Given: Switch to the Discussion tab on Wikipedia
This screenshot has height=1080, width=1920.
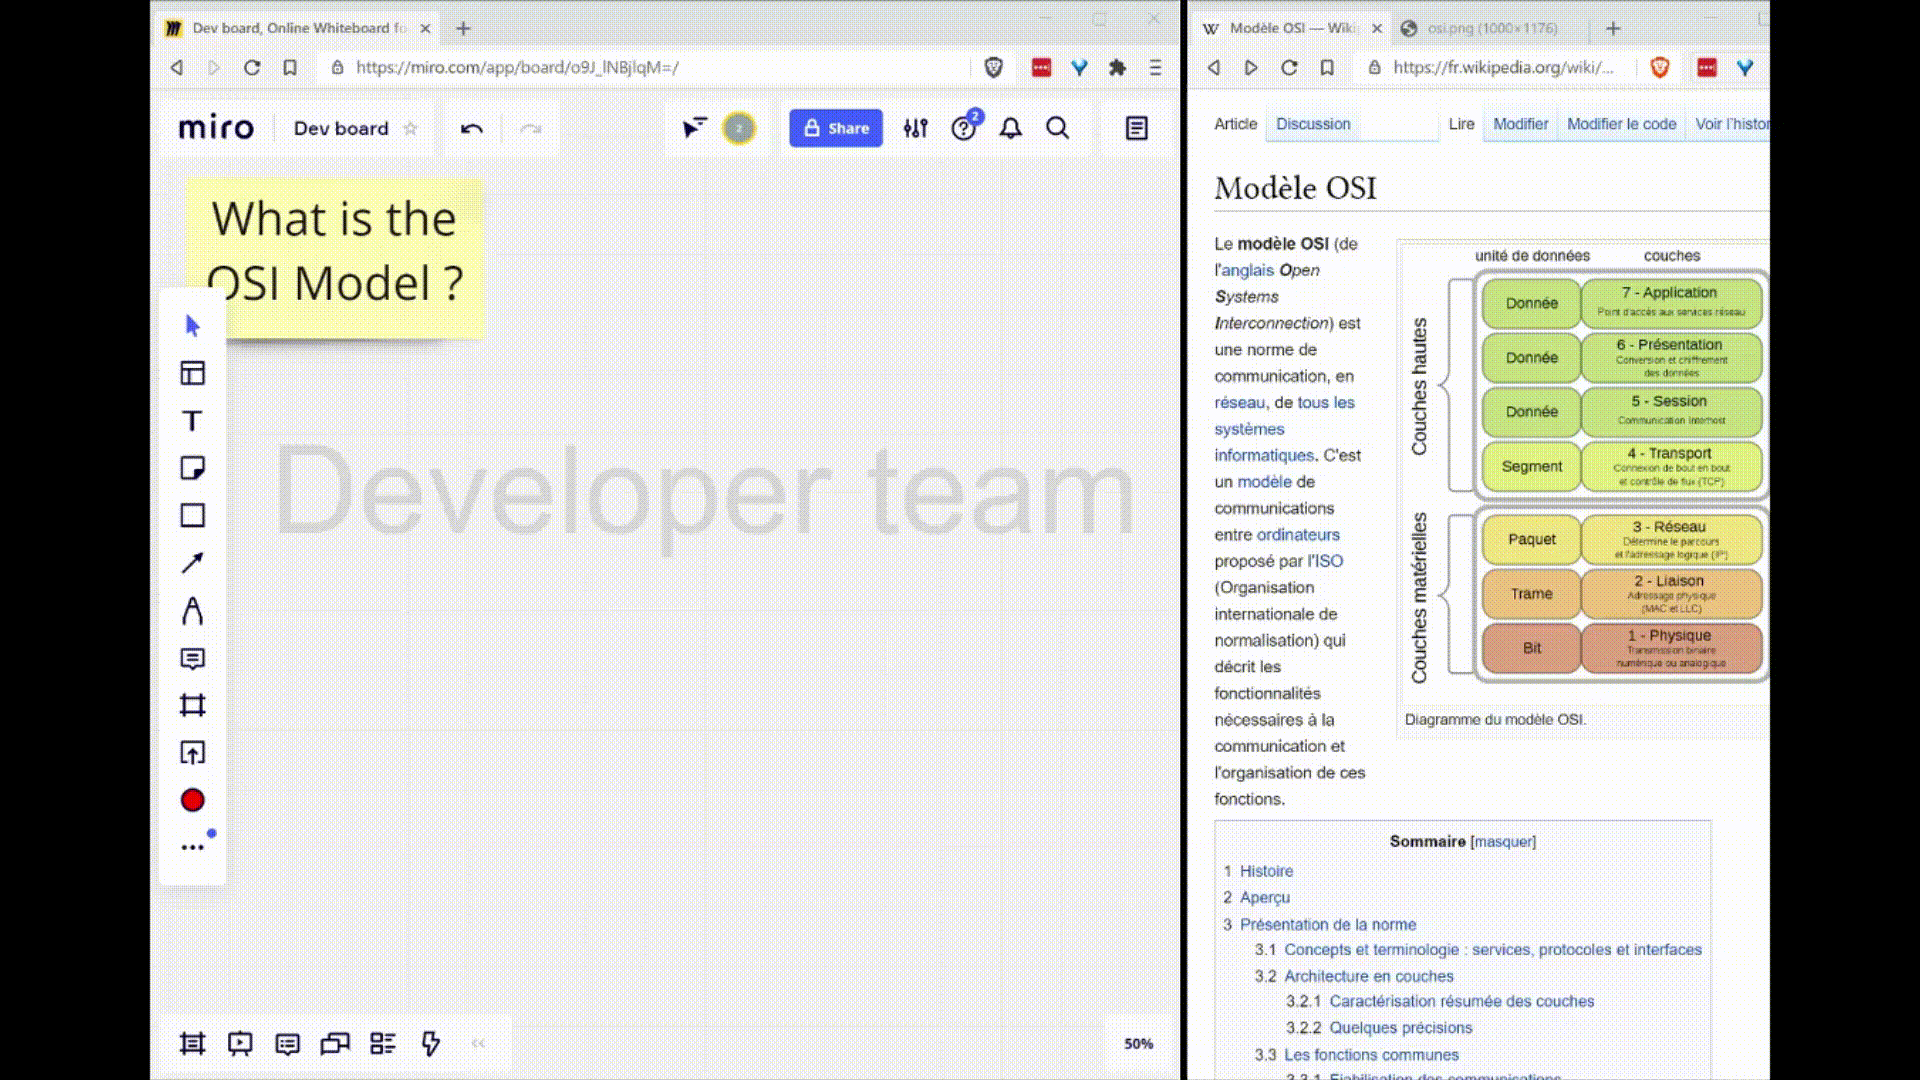Looking at the screenshot, I should pos(1312,124).
